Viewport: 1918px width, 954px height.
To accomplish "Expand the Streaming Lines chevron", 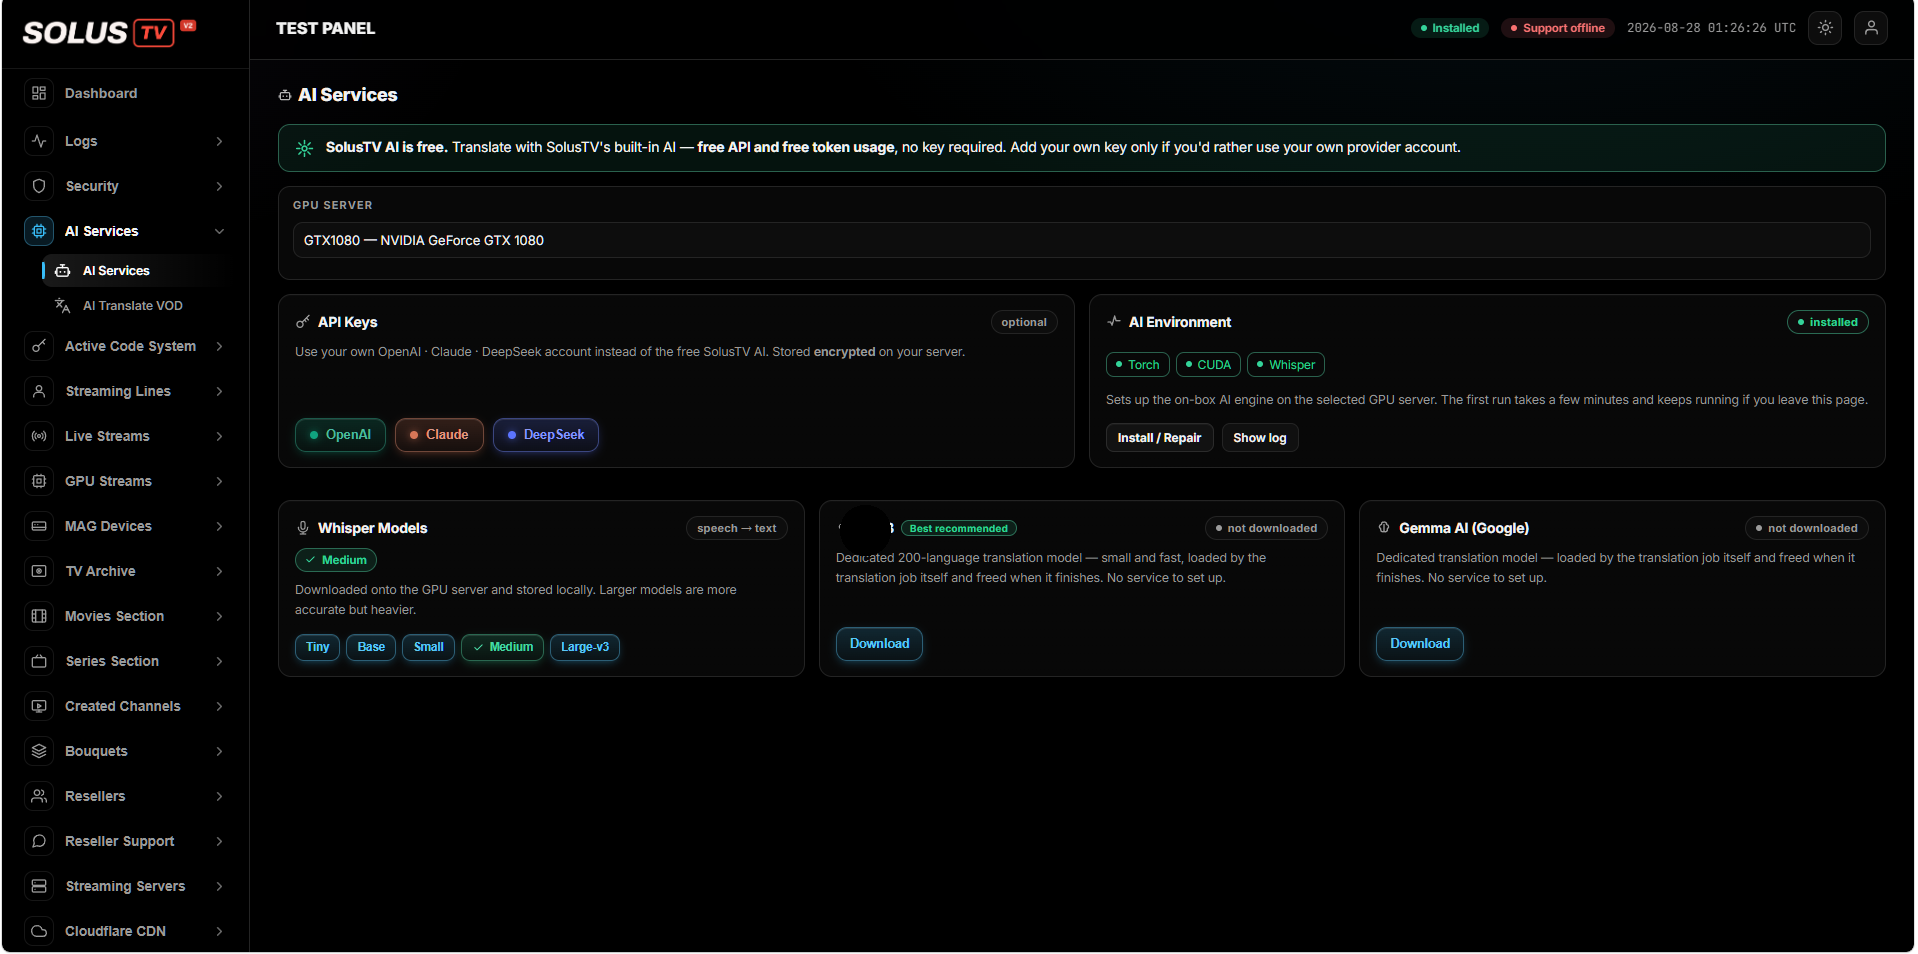I will [219, 391].
